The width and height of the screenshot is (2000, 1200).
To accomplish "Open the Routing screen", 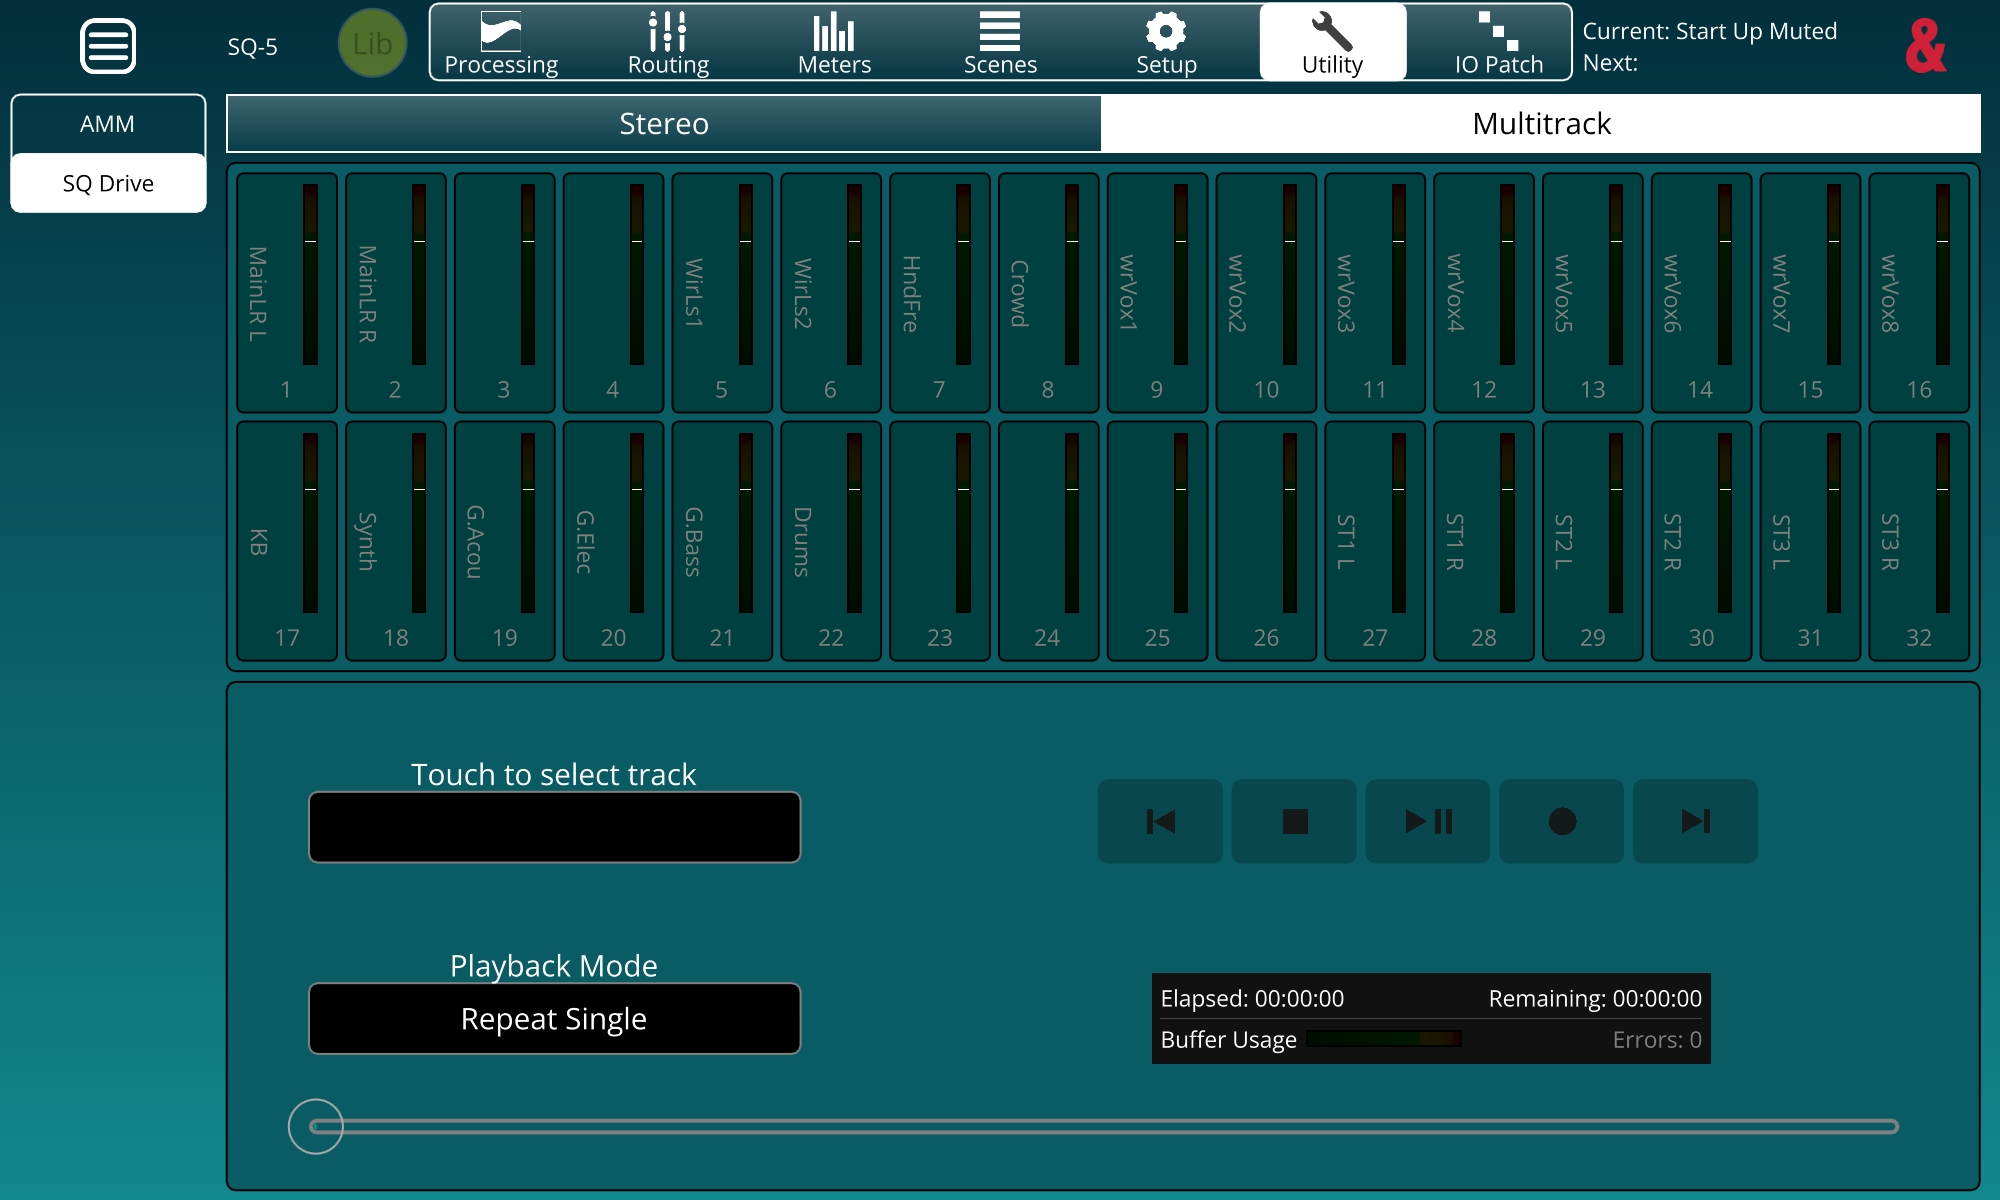I will click(667, 44).
